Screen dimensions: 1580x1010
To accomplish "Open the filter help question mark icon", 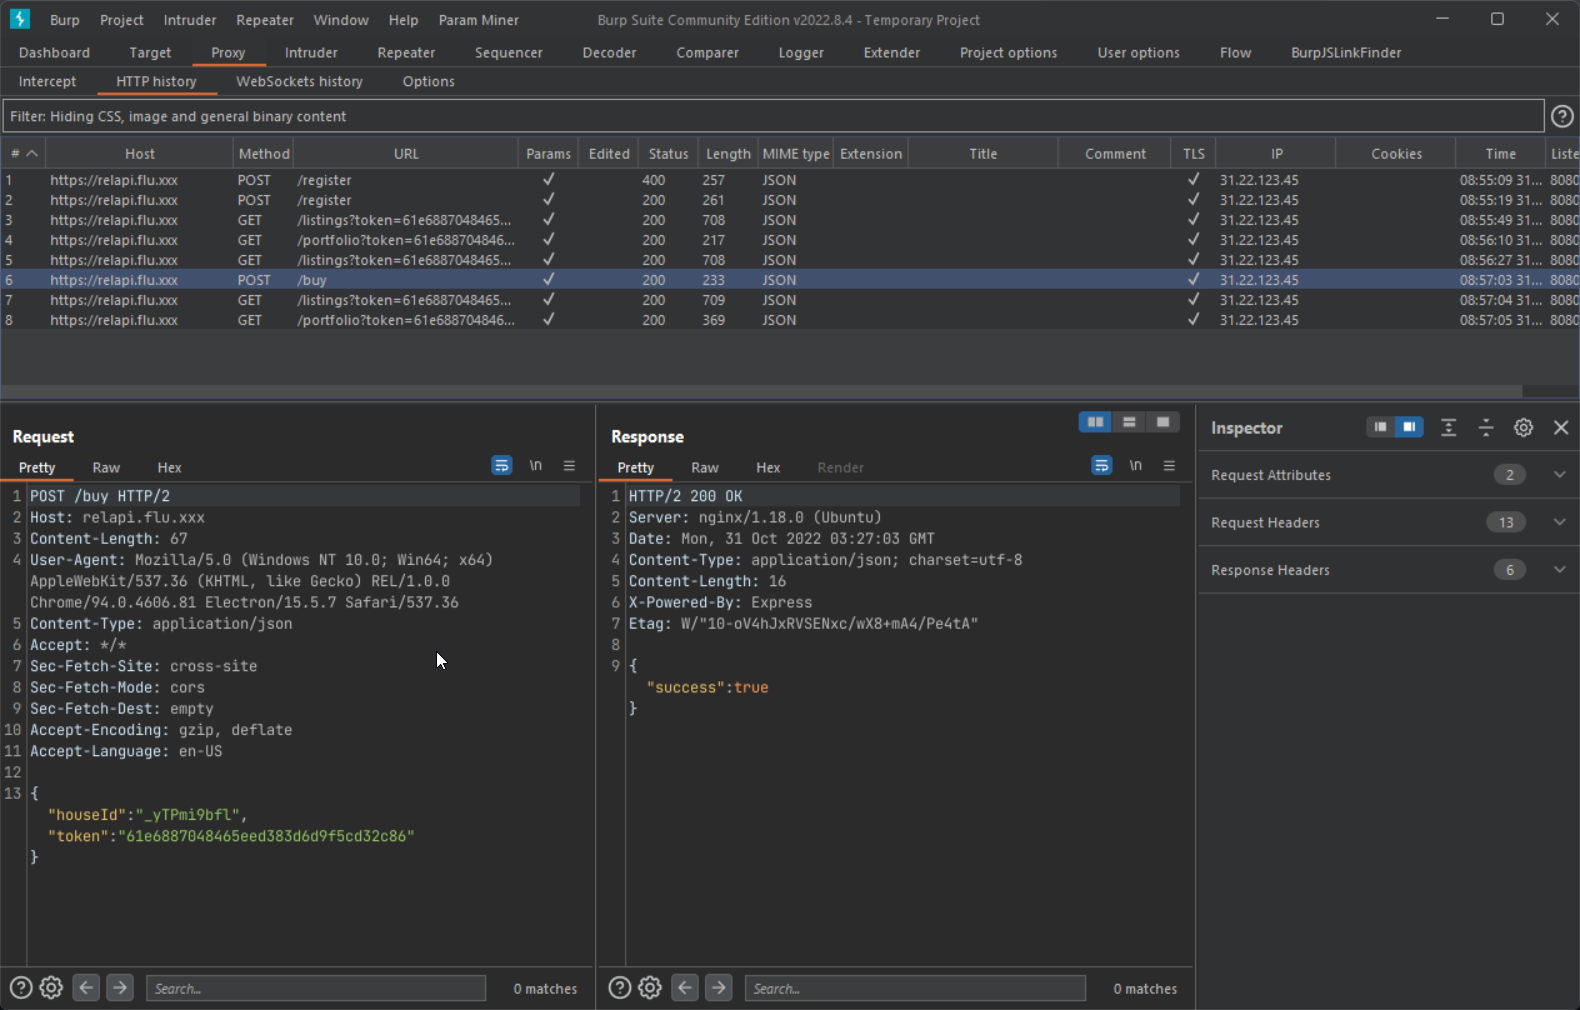I will [x=1562, y=117].
